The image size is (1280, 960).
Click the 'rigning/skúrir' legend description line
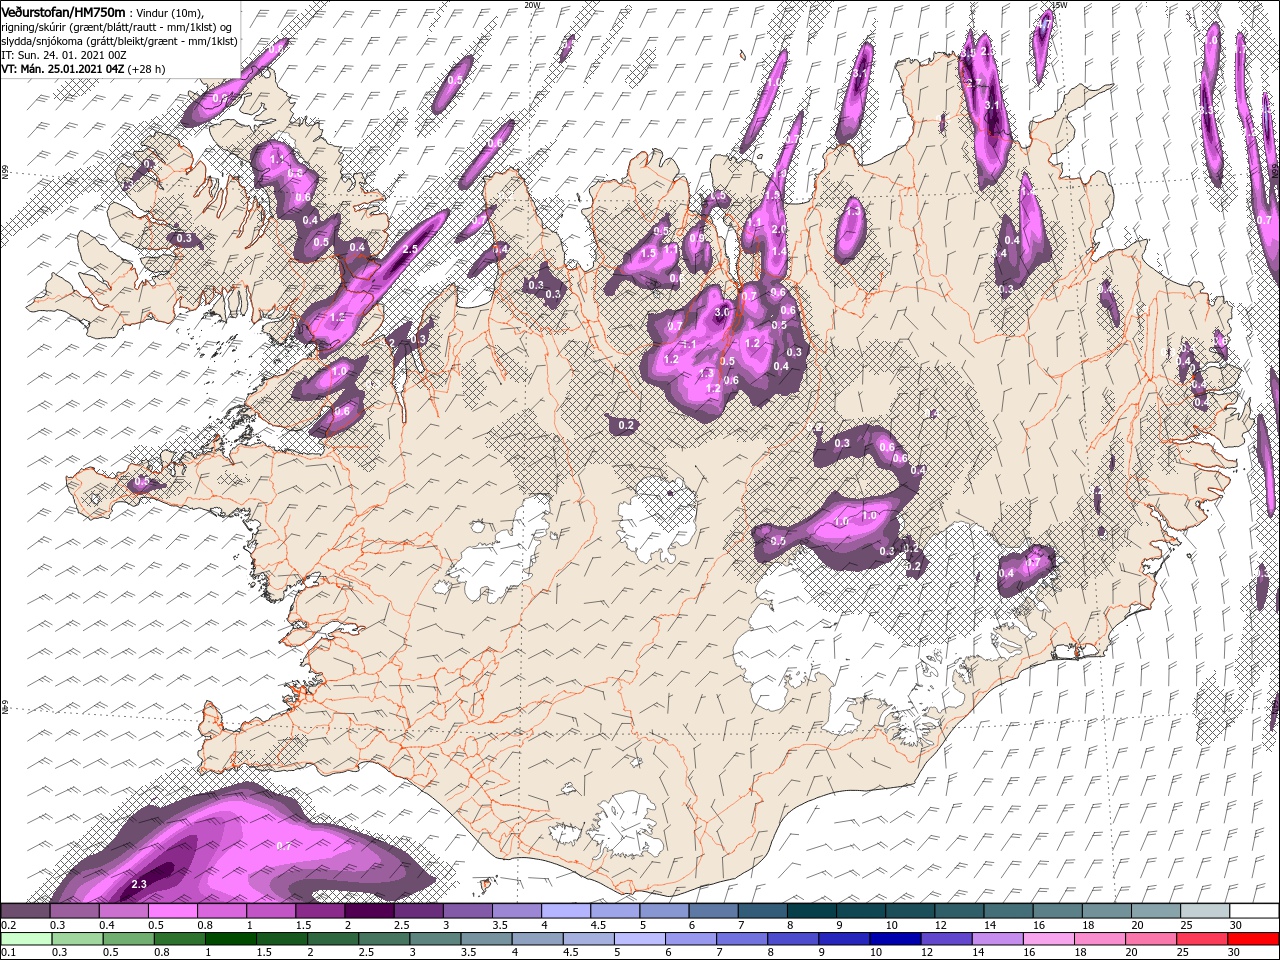coord(116,26)
